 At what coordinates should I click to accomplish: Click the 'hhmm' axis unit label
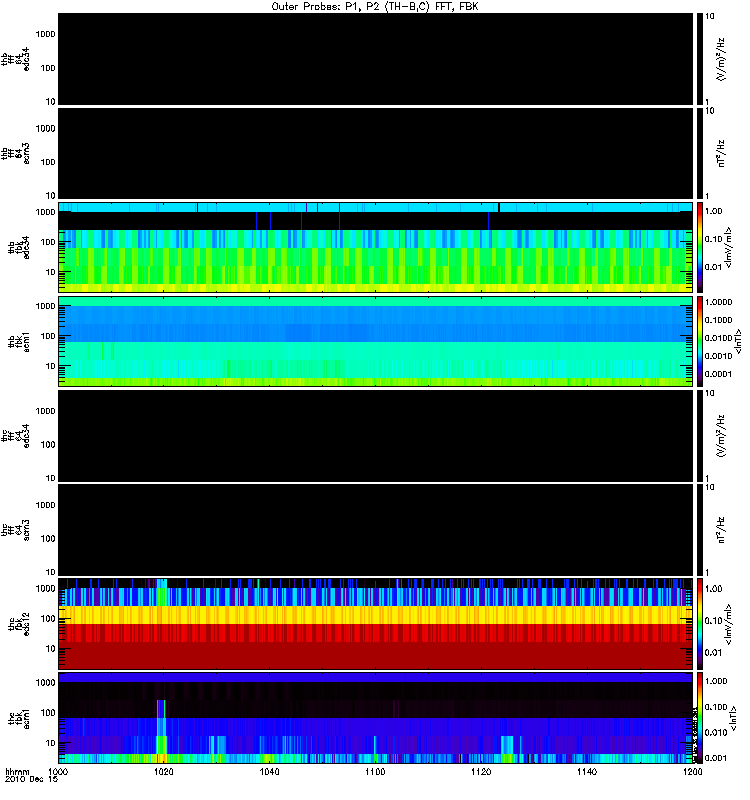[17, 771]
